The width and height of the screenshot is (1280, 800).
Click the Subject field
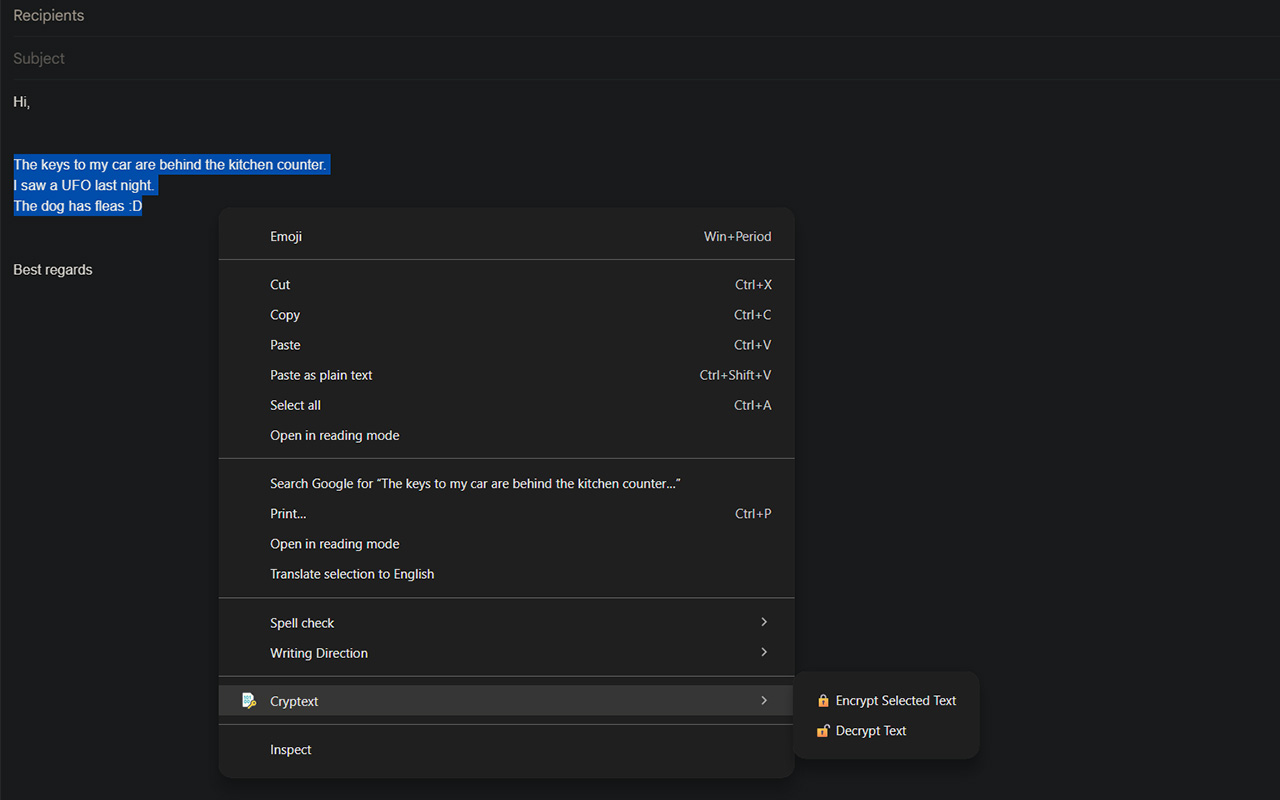point(640,58)
